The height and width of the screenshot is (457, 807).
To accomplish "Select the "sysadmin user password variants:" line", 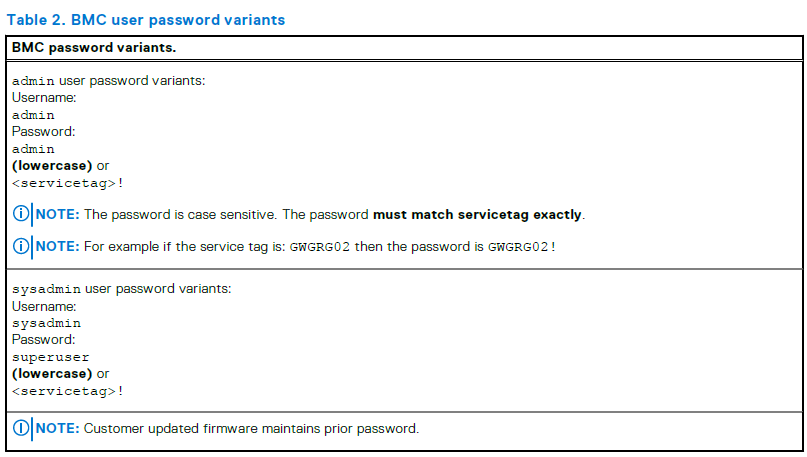I will pyautogui.click(x=121, y=289).
